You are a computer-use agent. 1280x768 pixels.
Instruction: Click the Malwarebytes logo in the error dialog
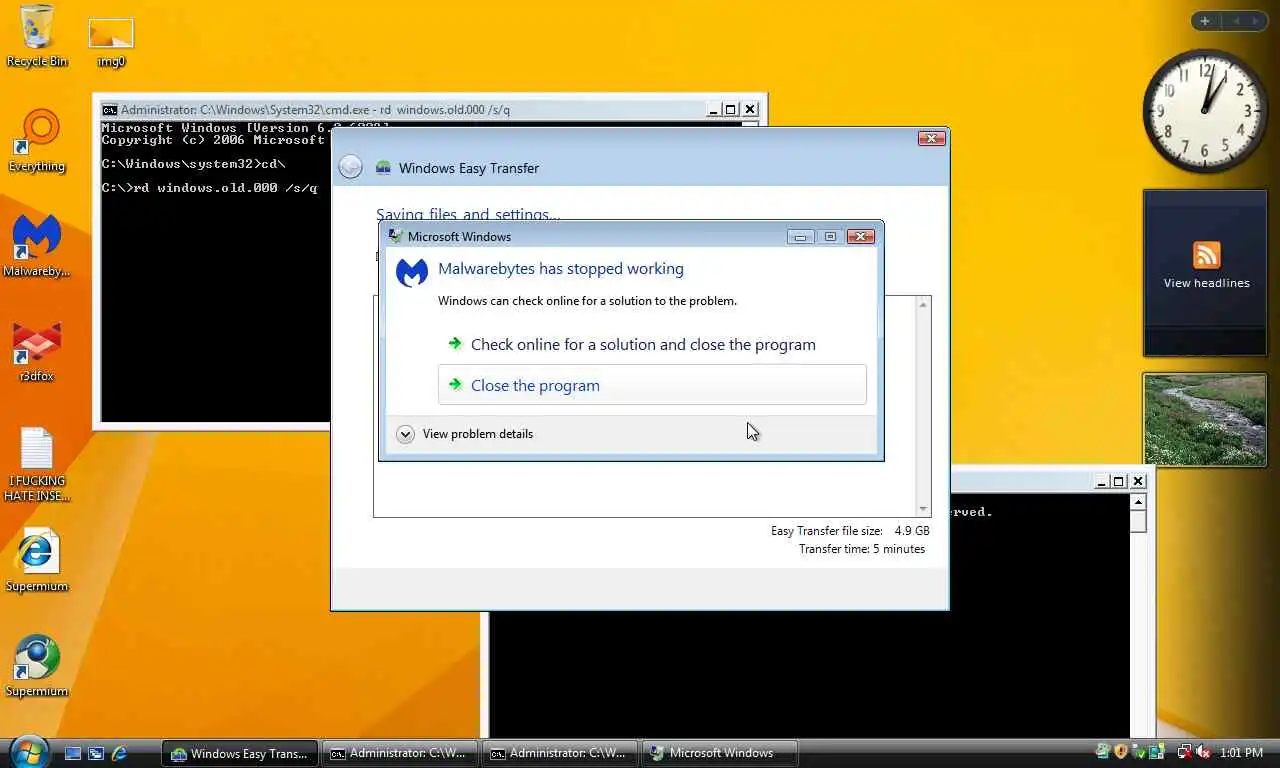pos(411,272)
